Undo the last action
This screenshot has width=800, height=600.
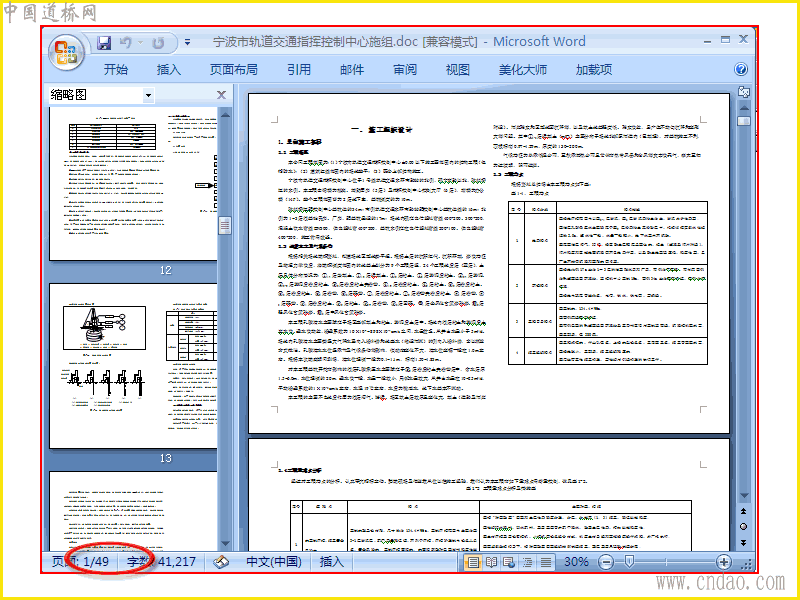(126, 43)
